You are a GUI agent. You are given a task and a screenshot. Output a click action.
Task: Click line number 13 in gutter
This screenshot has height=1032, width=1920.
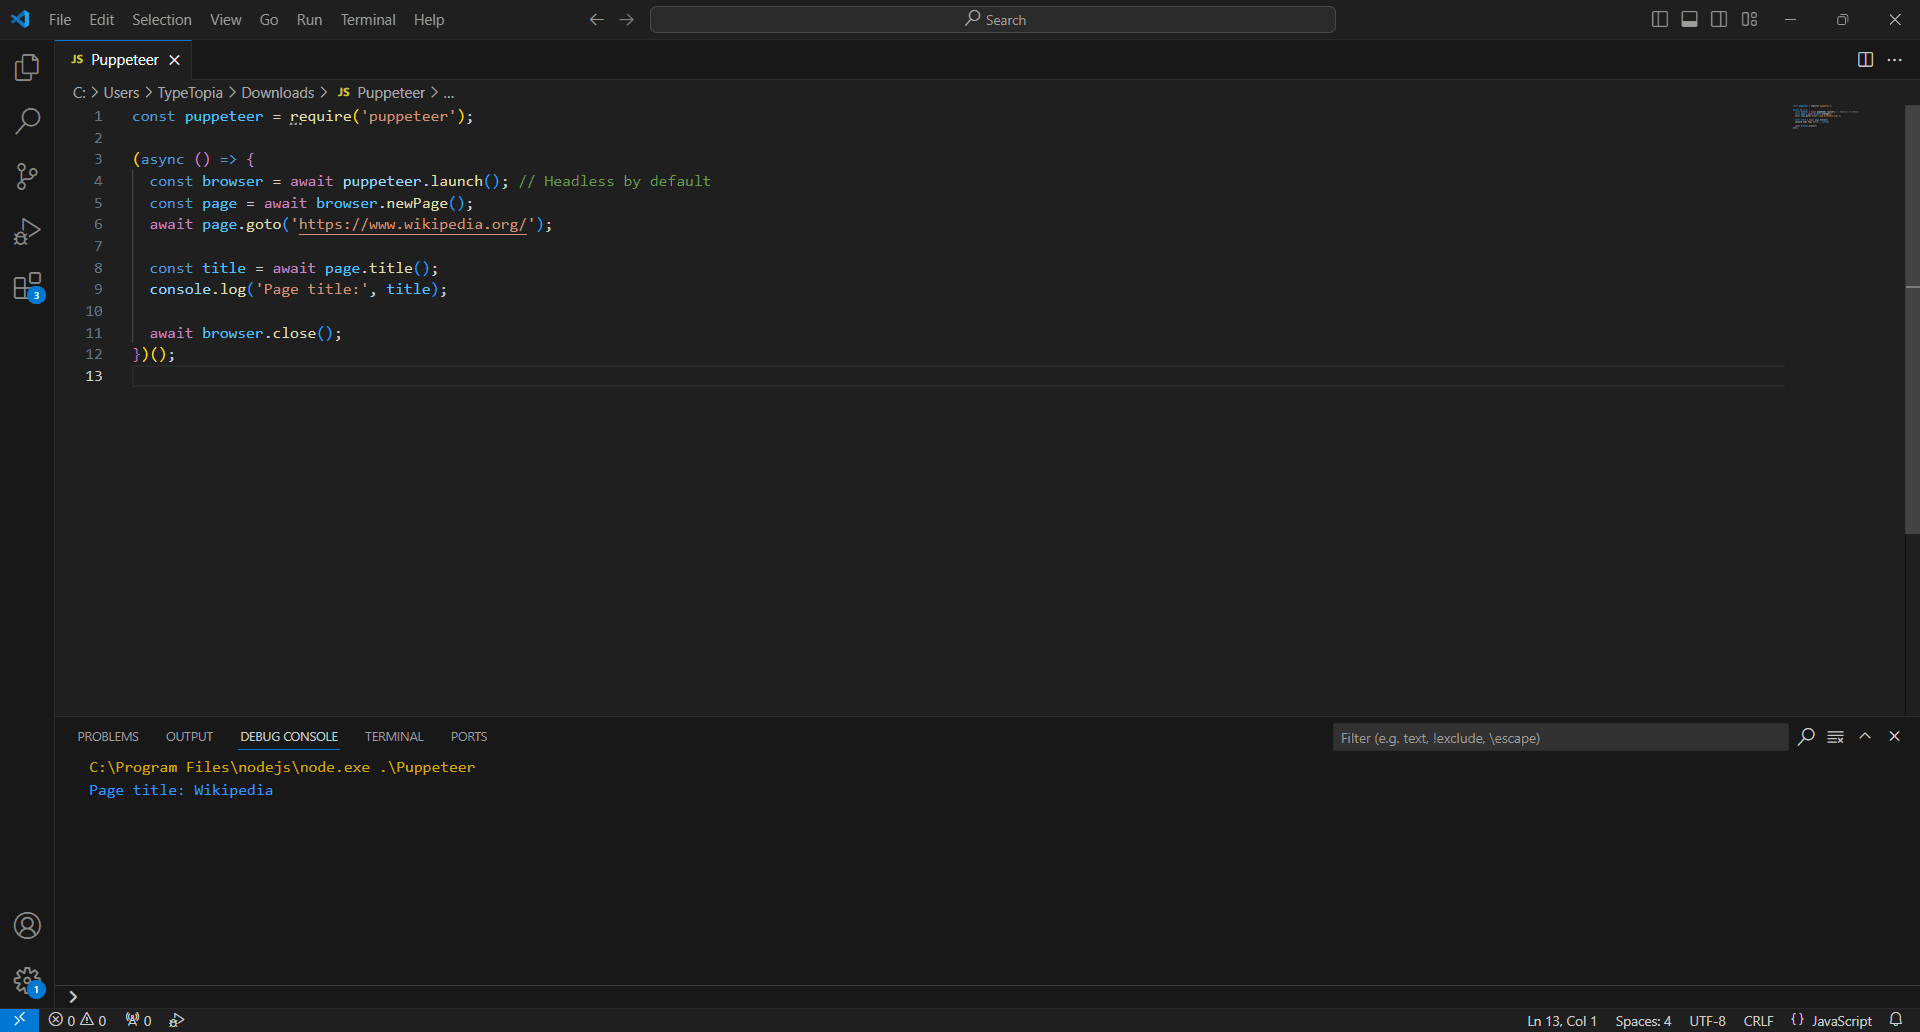pos(94,376)
